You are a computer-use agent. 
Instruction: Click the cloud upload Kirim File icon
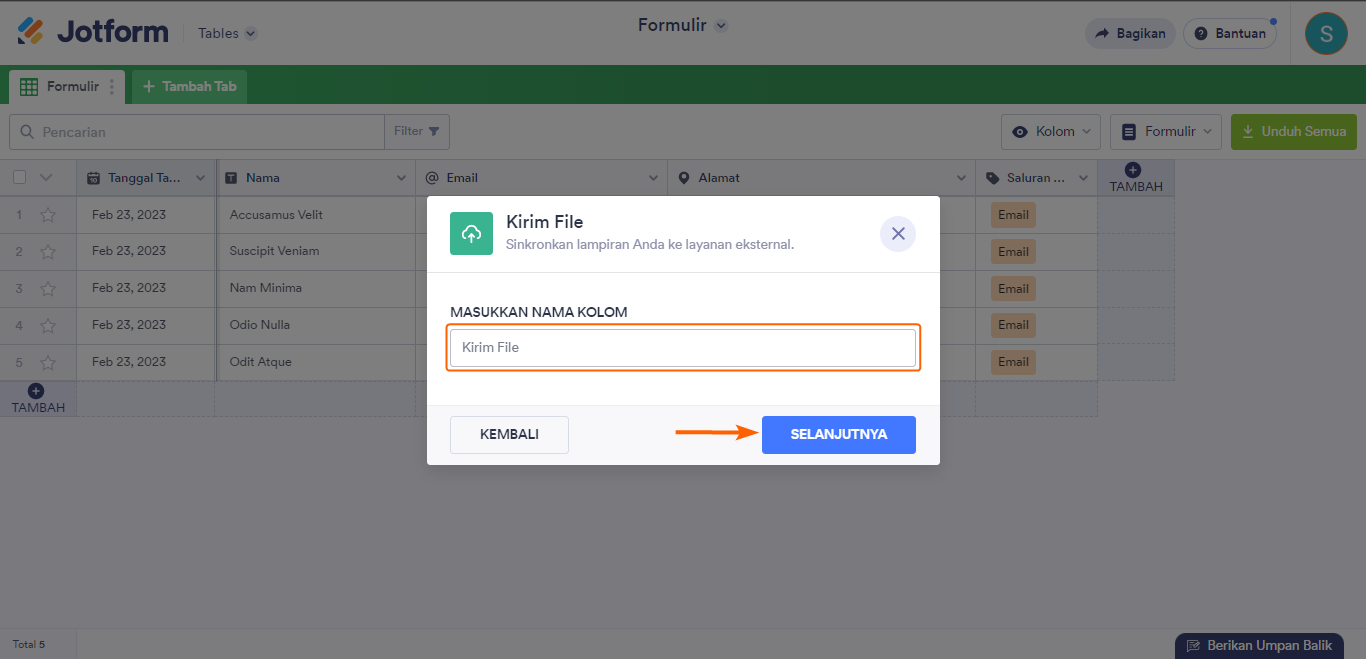[x=471, y=234]
